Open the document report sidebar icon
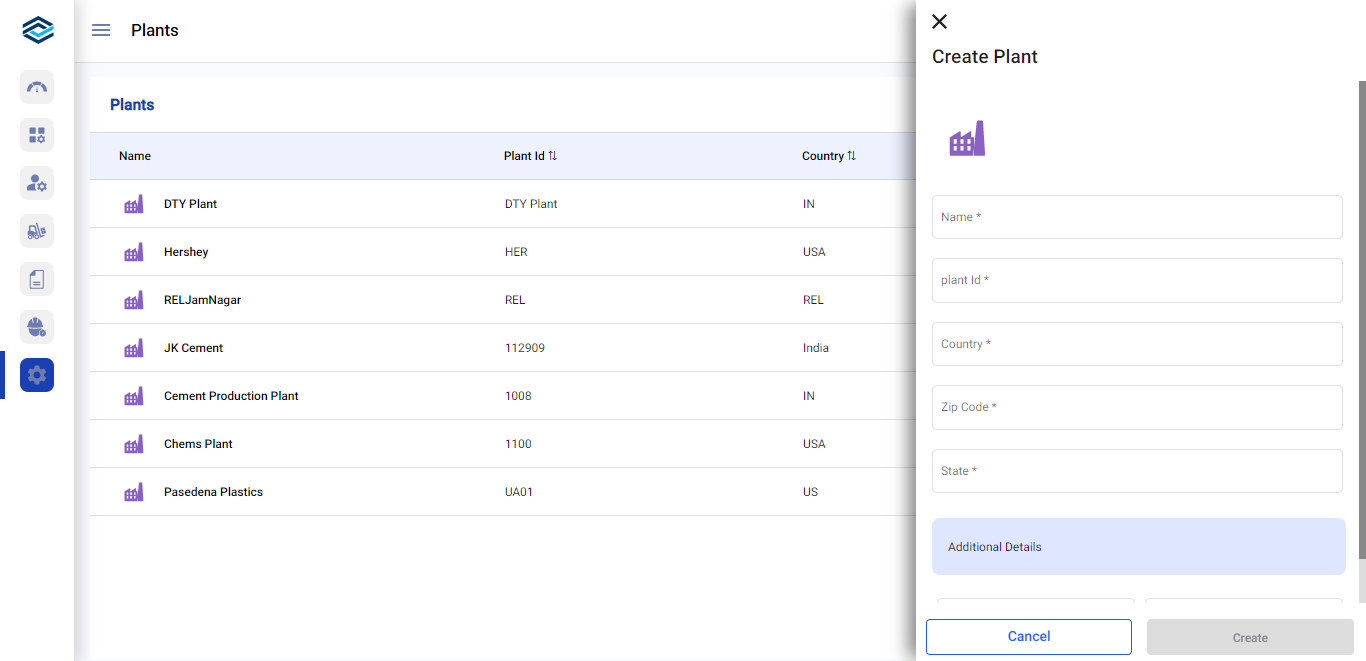Image resolution: width=1366 pixels, height=661 pixels. (x=37, y=279)
